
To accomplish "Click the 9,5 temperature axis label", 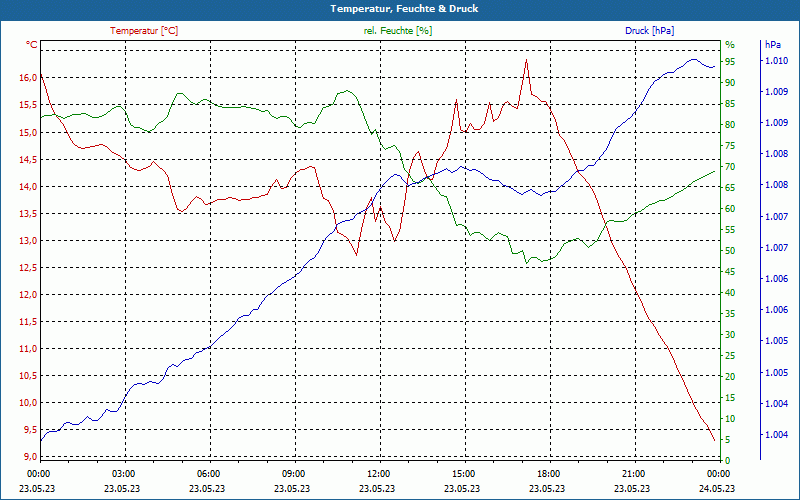I will click(x=30, y=430).
